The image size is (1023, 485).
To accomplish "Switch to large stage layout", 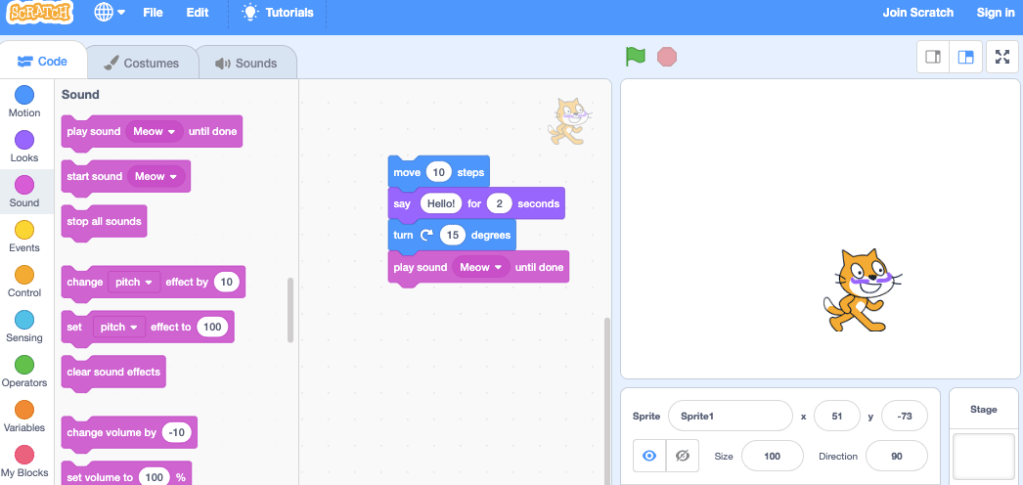I will [x=965, y=57].
